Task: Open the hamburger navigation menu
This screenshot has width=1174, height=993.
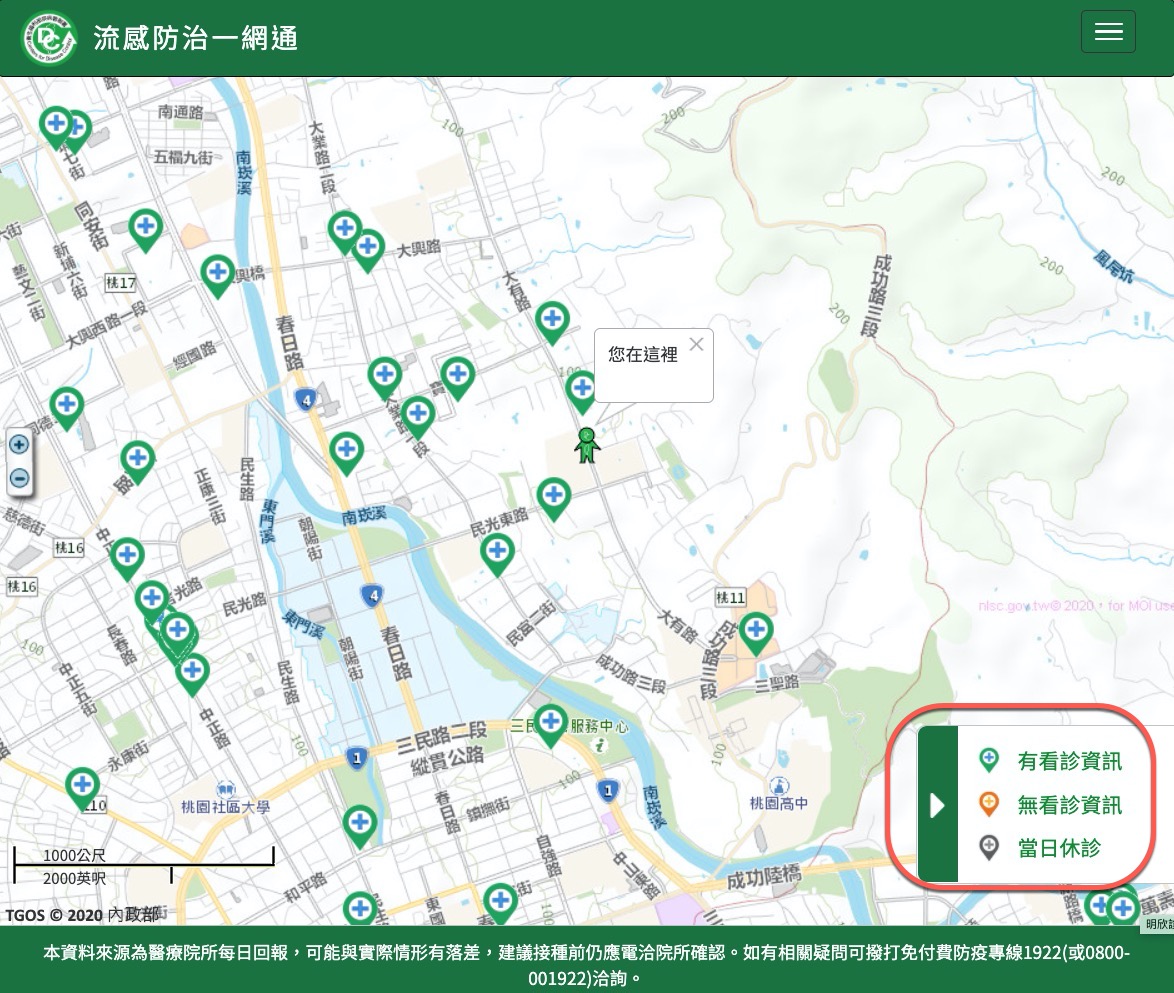Action: coord(1108,31)
